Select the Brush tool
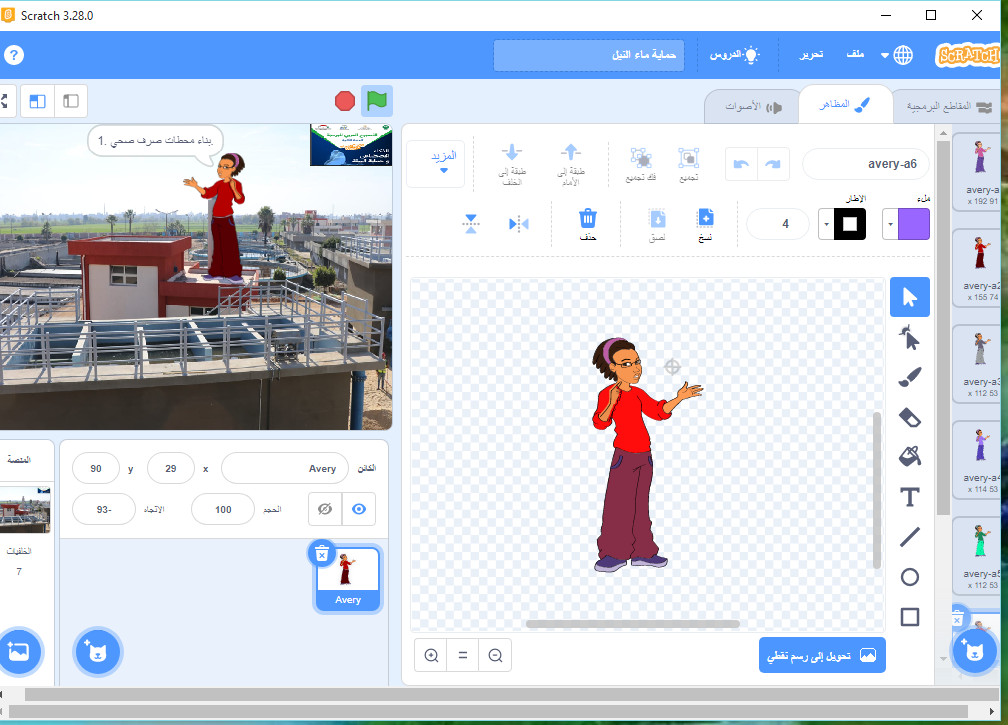The width and height of the screenshot is (1008, 725). pos(910,377)
